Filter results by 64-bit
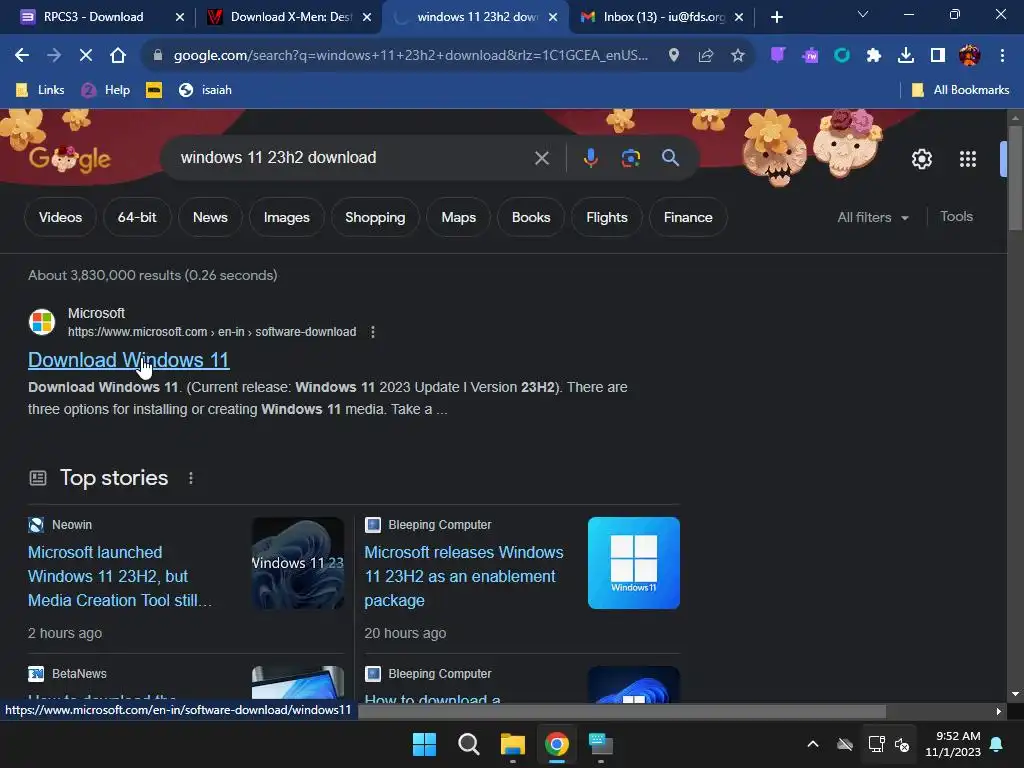The height and width of the screenshot is (768, 1024). (x=137, y=217)
